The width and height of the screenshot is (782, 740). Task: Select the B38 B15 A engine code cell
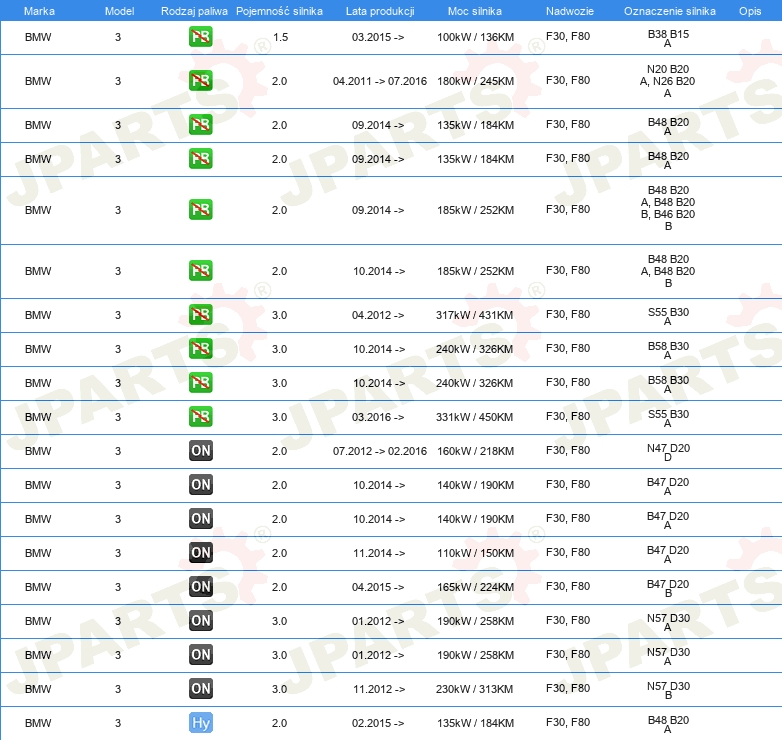pyautogui.click(x=668, y=38)
